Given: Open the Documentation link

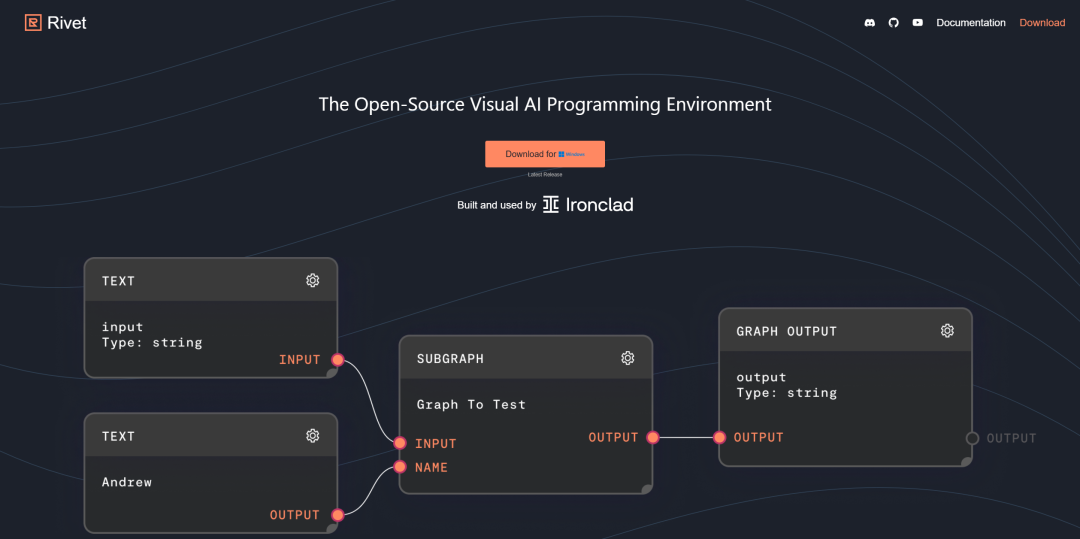Looking at the screenshot, I should tap(970, 23).
